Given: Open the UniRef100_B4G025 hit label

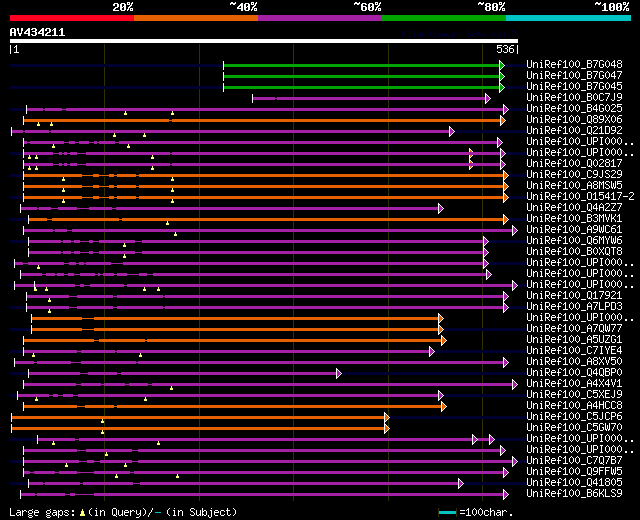Looking at the screenshot, I should (x=574, y=109).
